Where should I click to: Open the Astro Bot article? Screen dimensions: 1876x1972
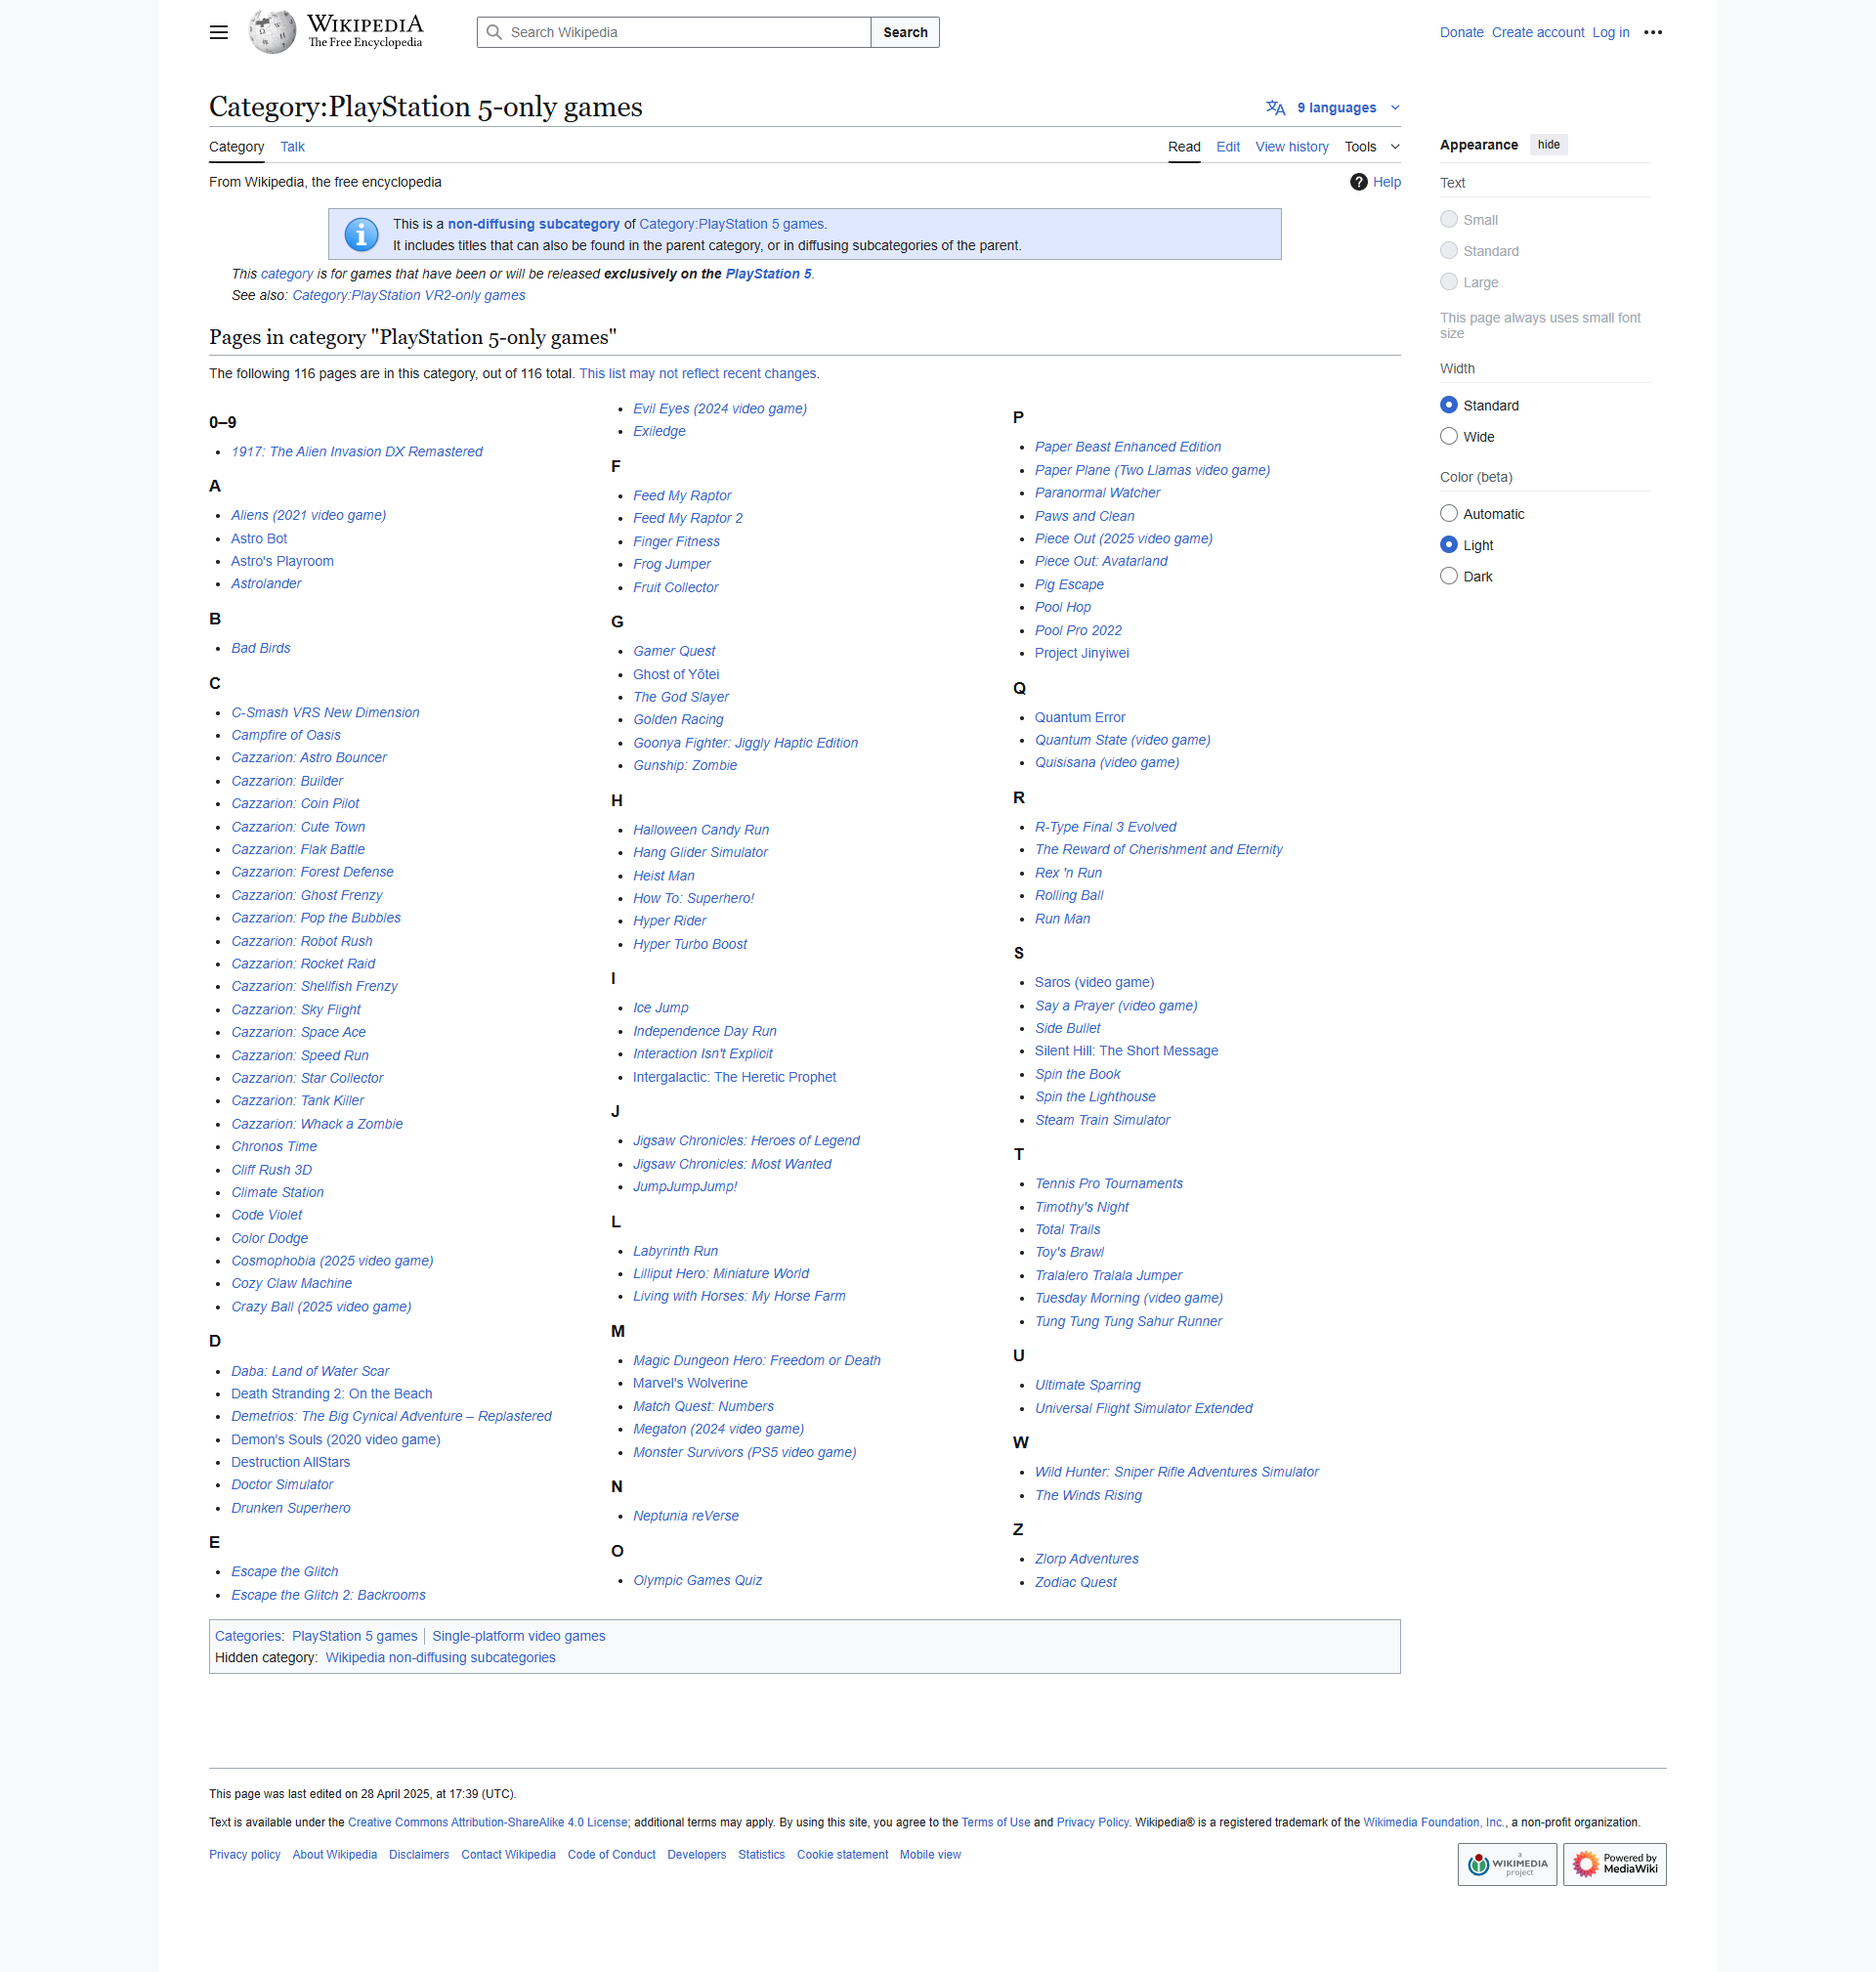[258, 538]
